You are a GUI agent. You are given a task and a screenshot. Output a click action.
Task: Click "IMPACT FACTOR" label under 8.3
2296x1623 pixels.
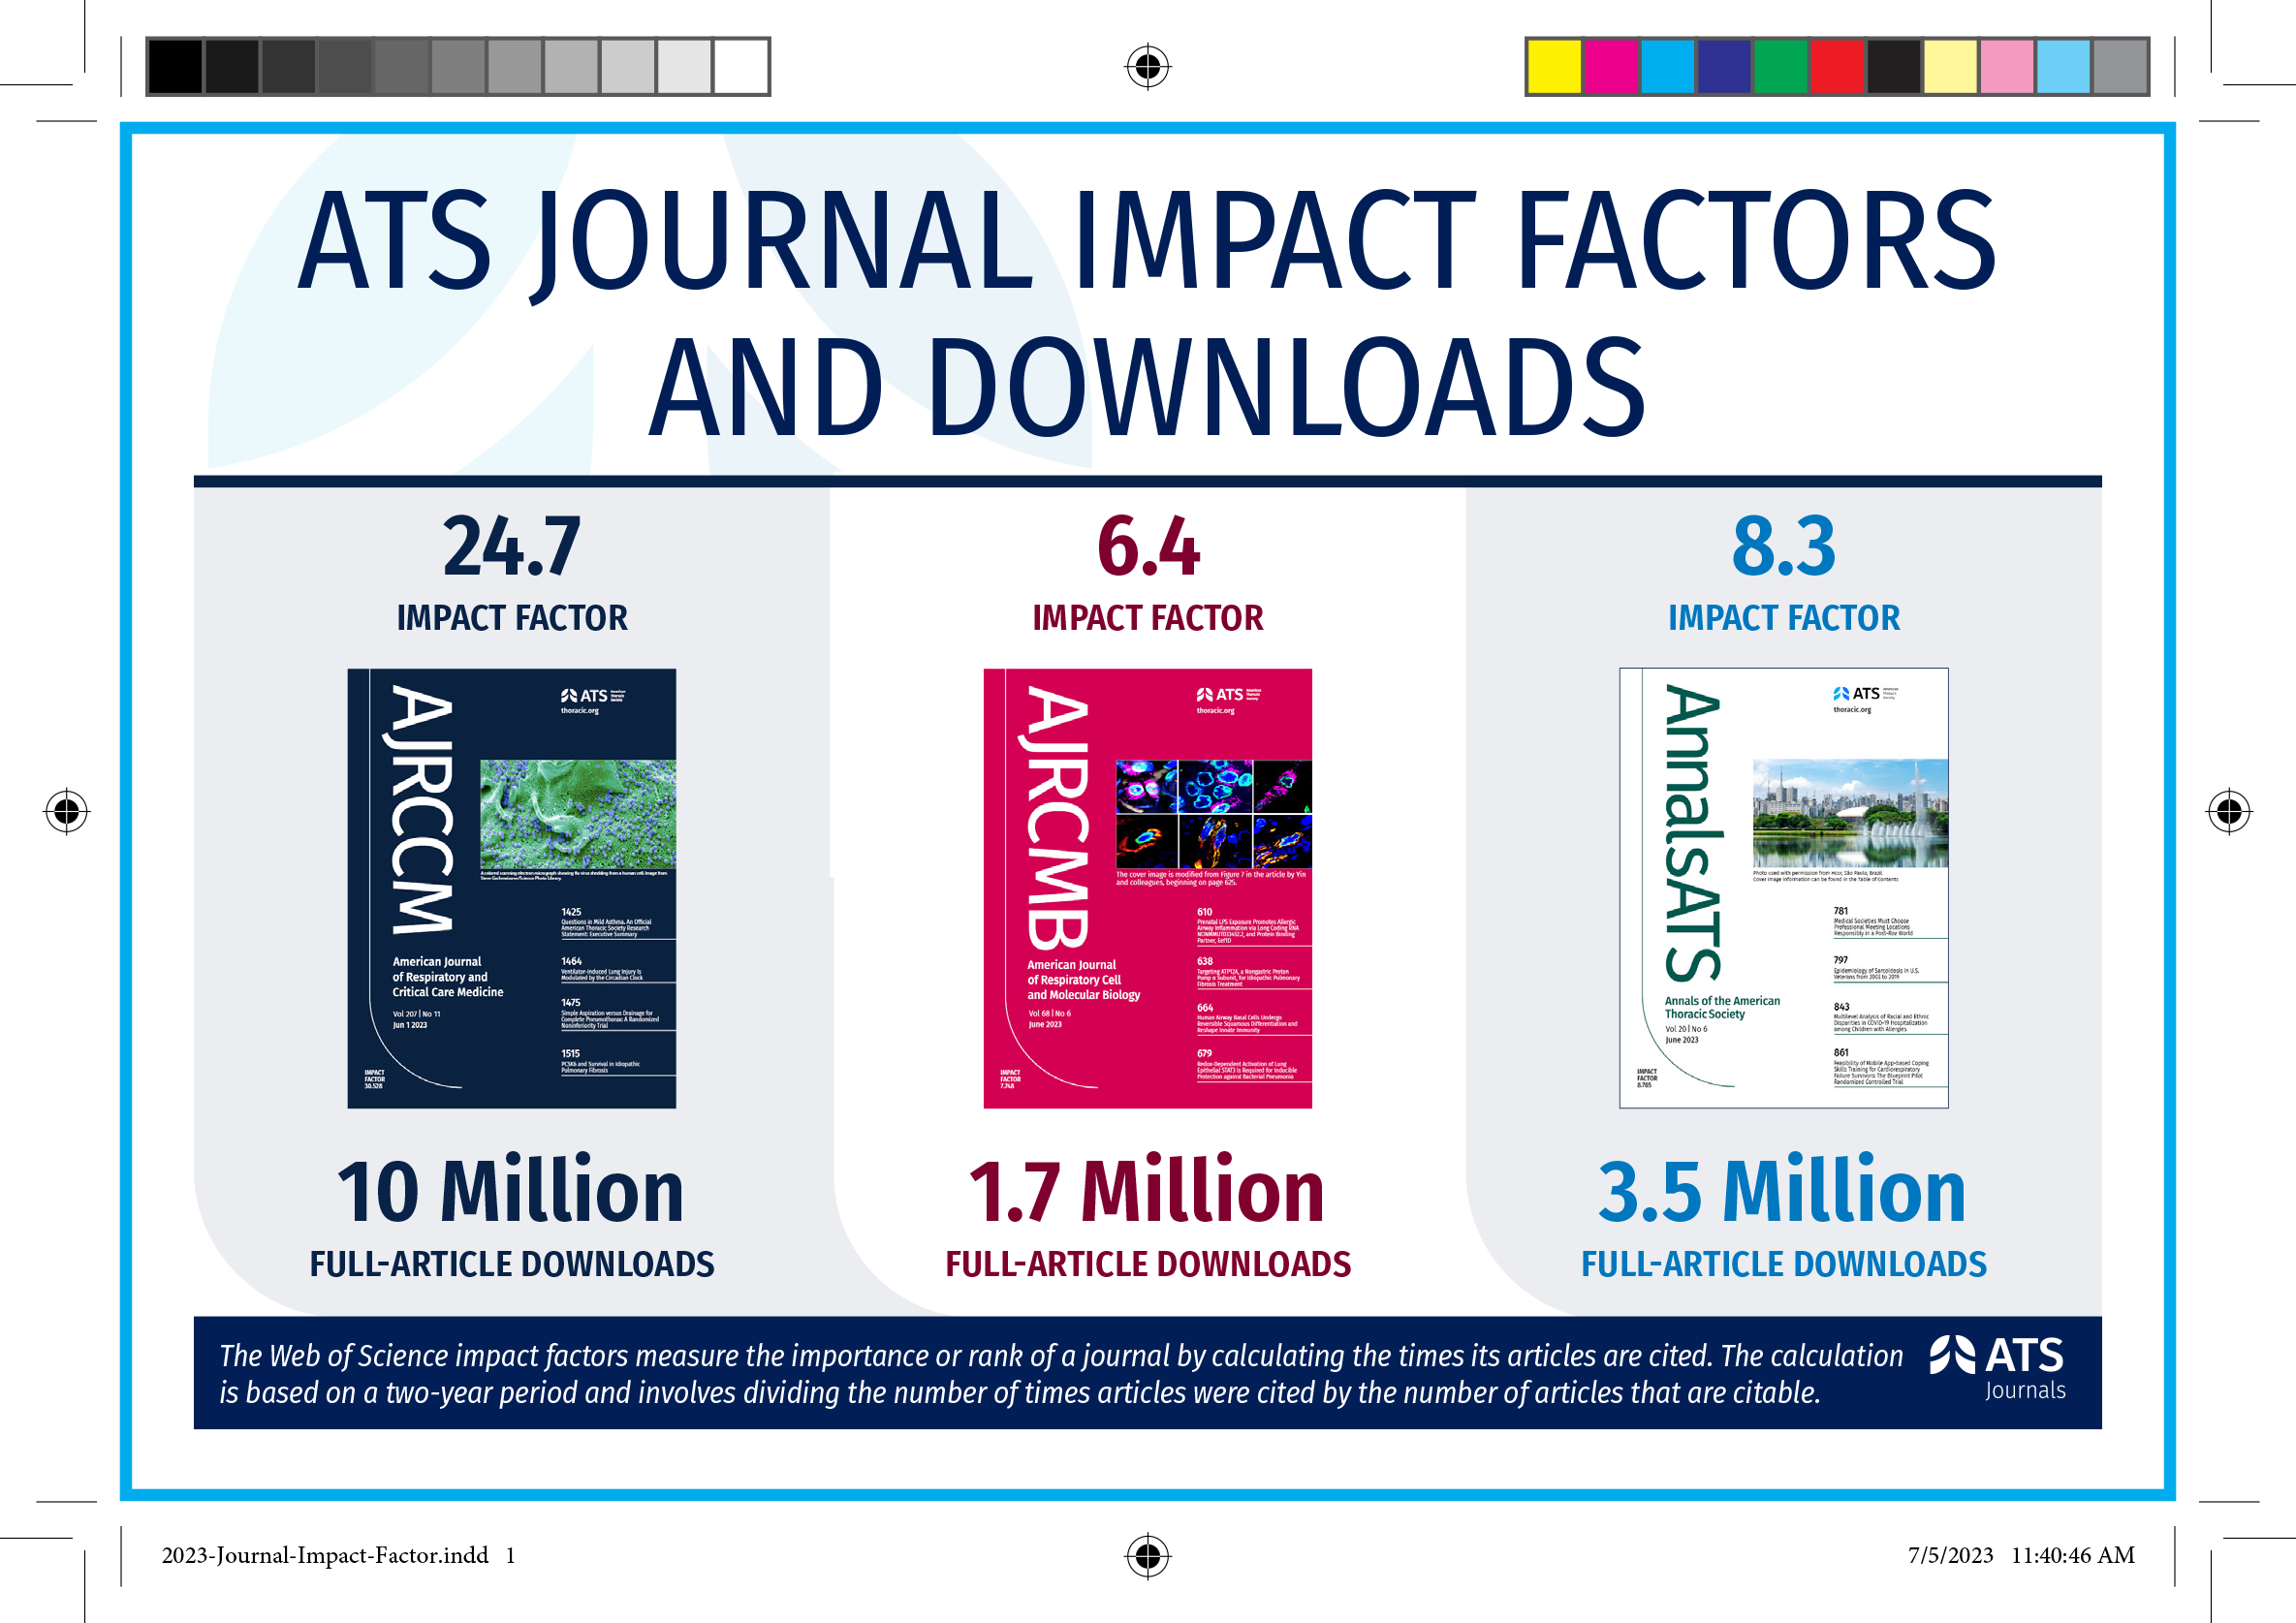click(1784, 618)
